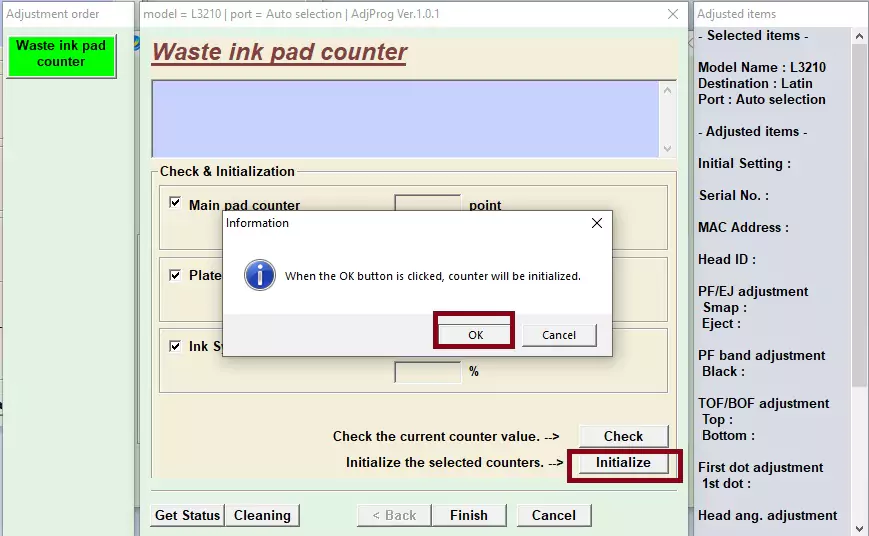Image resolution: width=869 pixels, height=536 pixels.
Task: Toggle the Ink System checkbox
Action: (x=175, y=346)
